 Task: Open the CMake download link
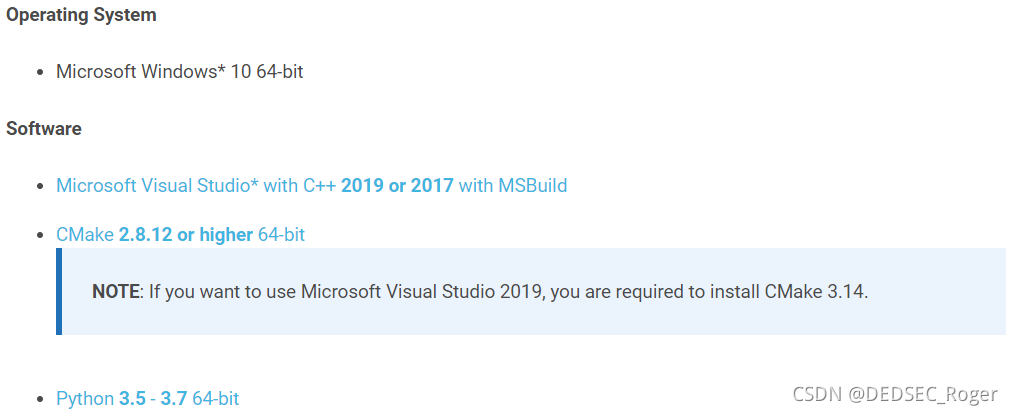point(180,234)
